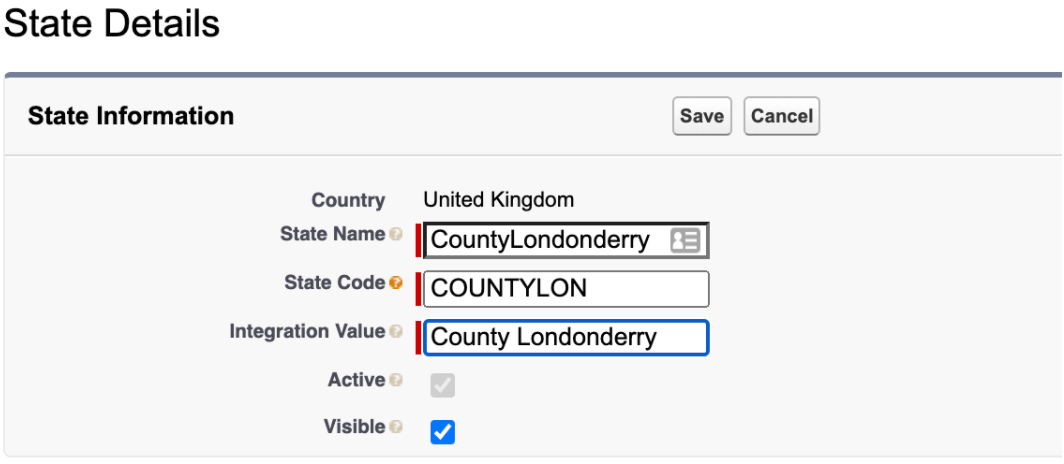
Task: Click the United Kingdom country value
Action: [498, 200]
